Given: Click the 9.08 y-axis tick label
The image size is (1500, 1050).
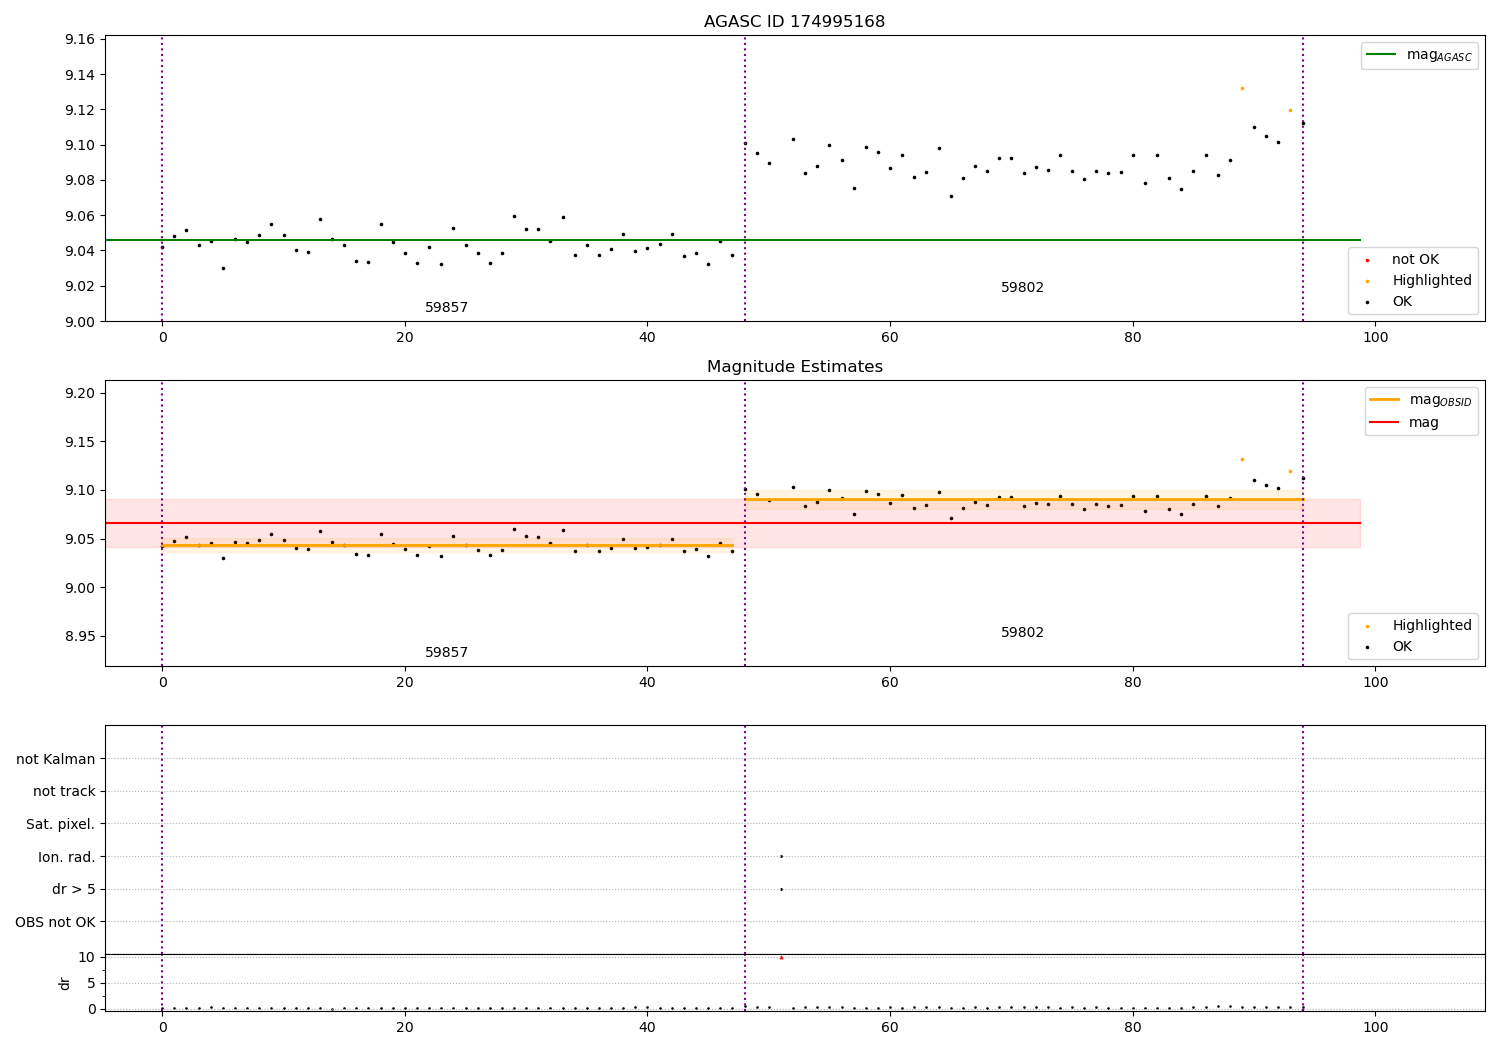Looking at the screenshot, I should tap(79, 181).
